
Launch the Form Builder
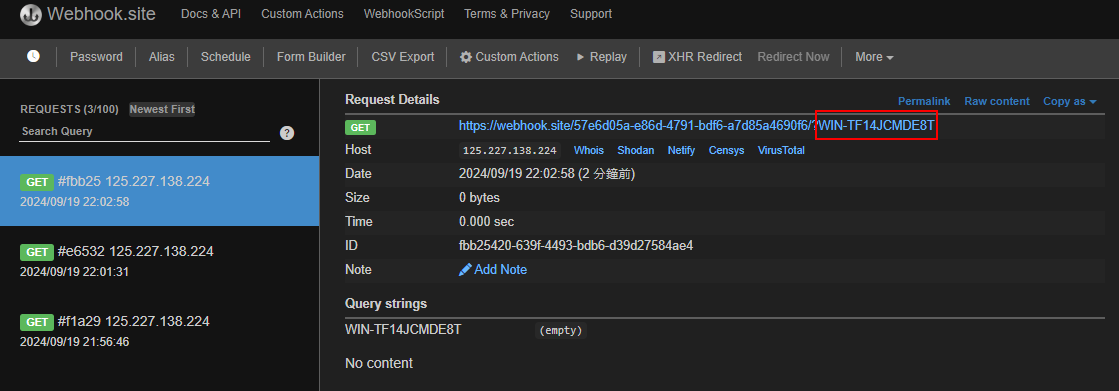311,57
